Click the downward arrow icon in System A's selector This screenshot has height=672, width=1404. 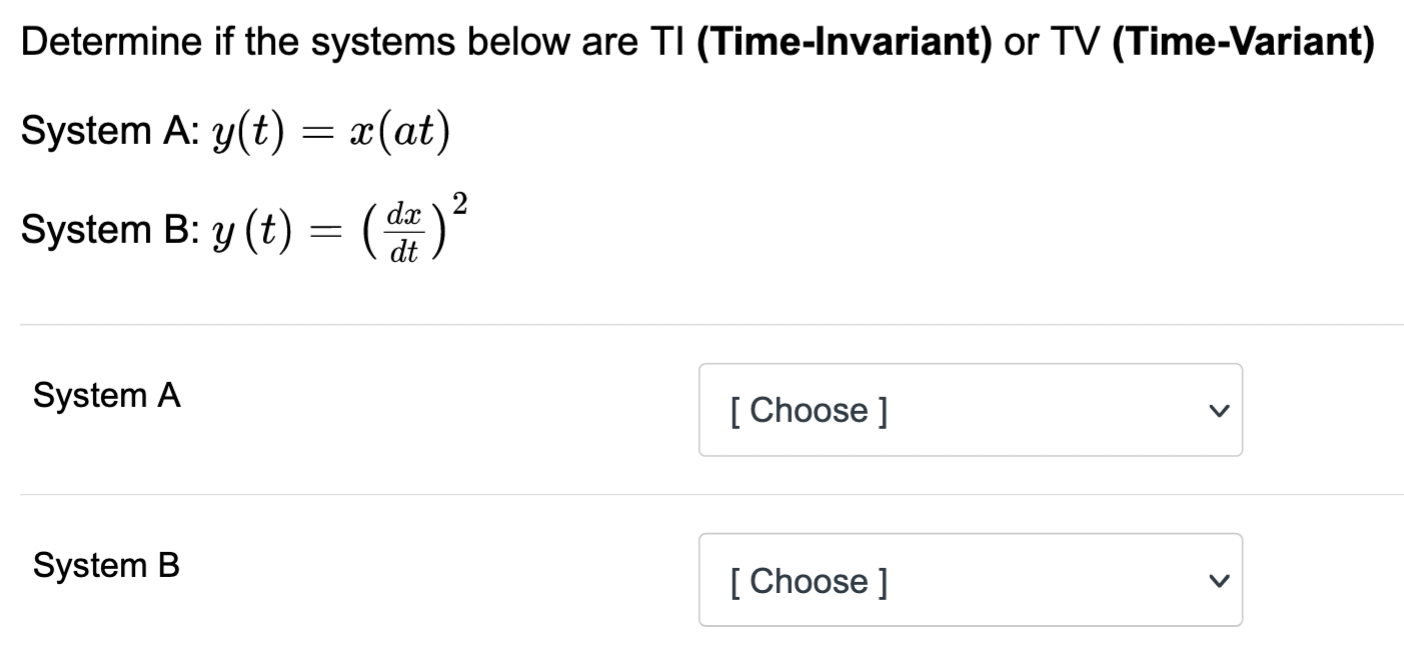click(x=1218, y=409)
